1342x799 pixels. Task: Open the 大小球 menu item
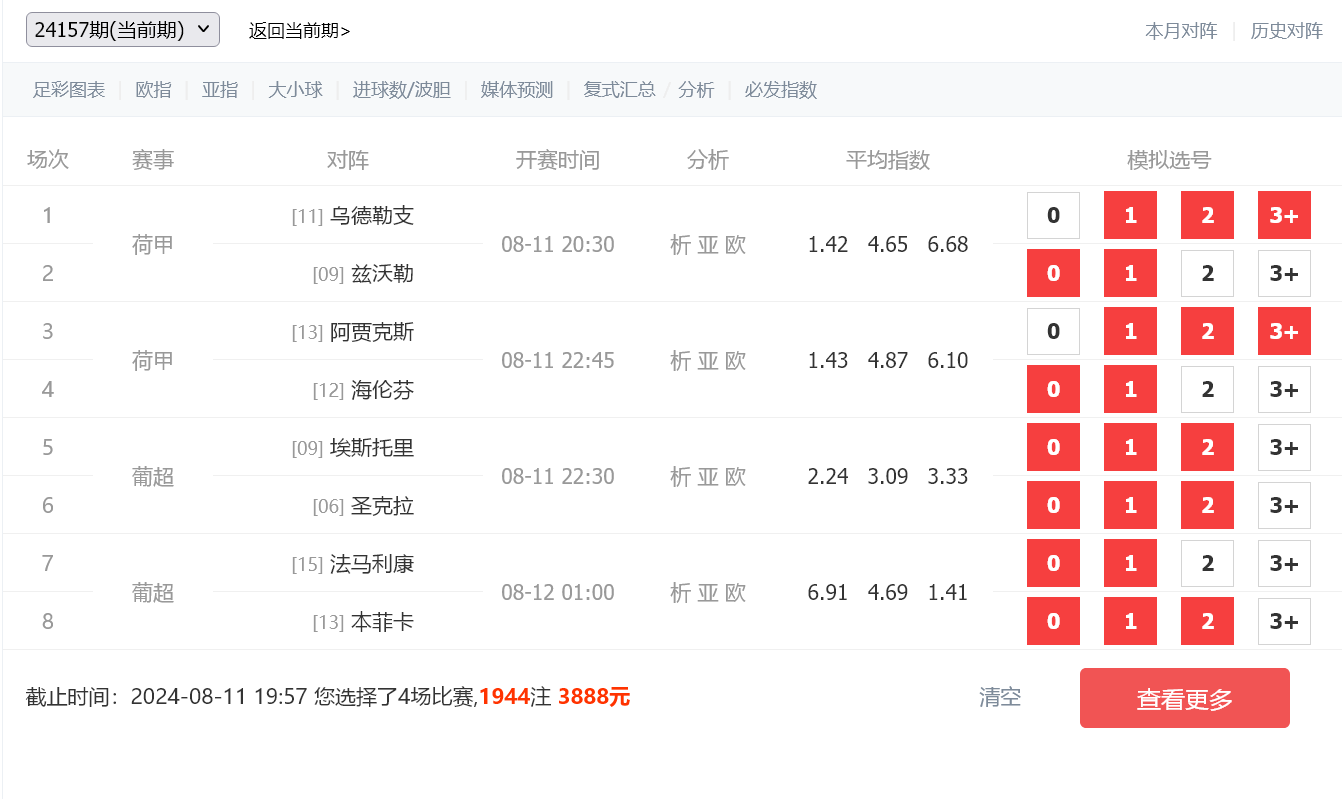click(295, 90)
